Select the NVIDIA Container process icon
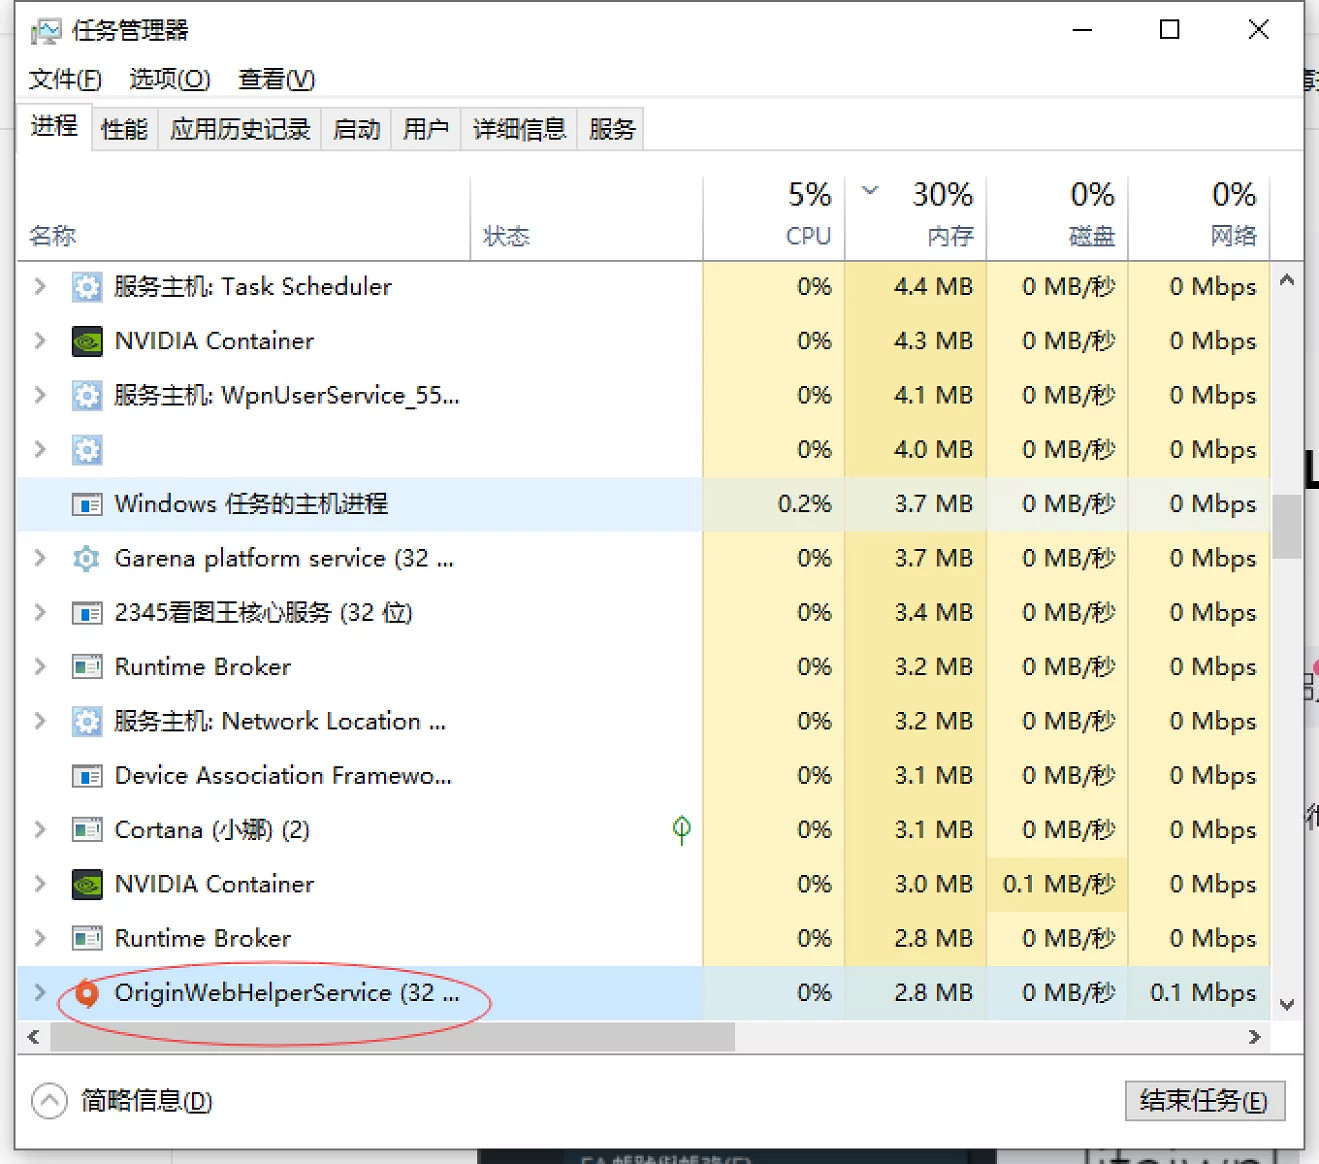Screen dimensions: 1319x1164 click(x=87, y=340)
